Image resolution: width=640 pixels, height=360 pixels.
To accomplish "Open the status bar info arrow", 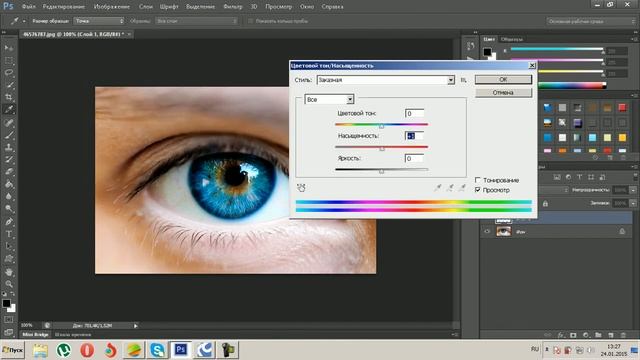I will (136, 326).
